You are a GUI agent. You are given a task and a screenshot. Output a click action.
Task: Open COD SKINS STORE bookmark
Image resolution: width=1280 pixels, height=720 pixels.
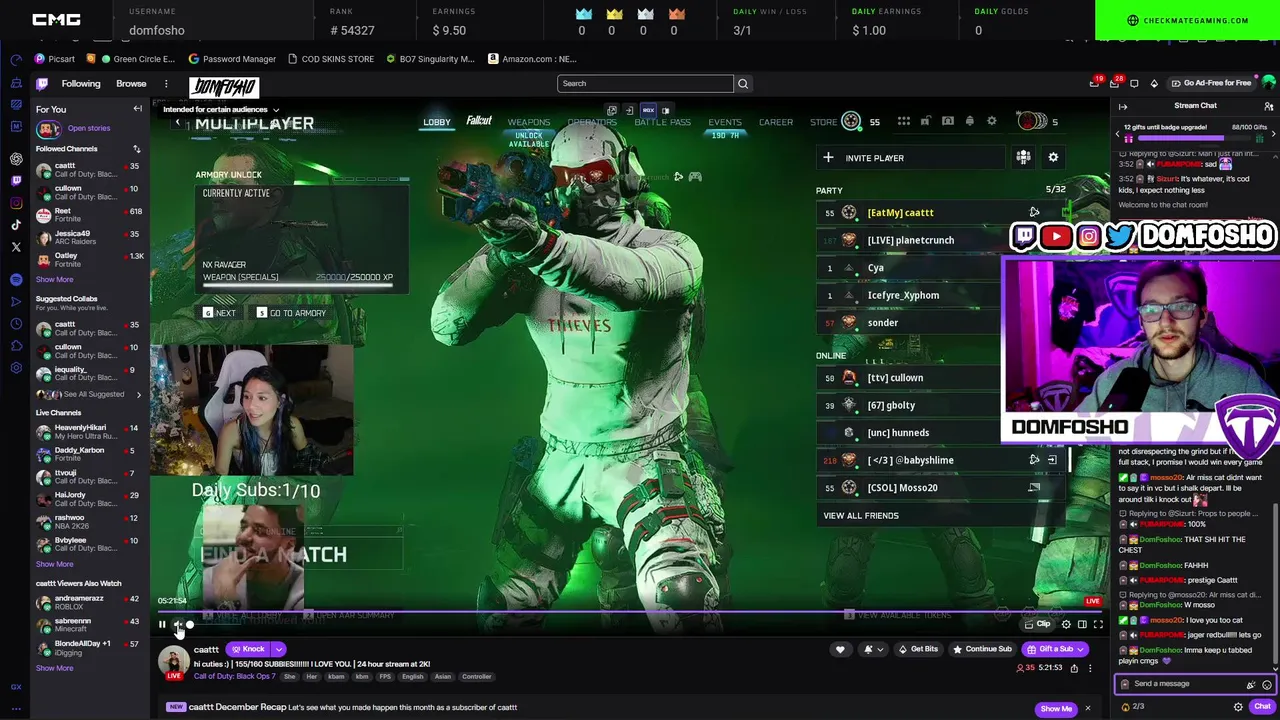[x=330, y=59]
